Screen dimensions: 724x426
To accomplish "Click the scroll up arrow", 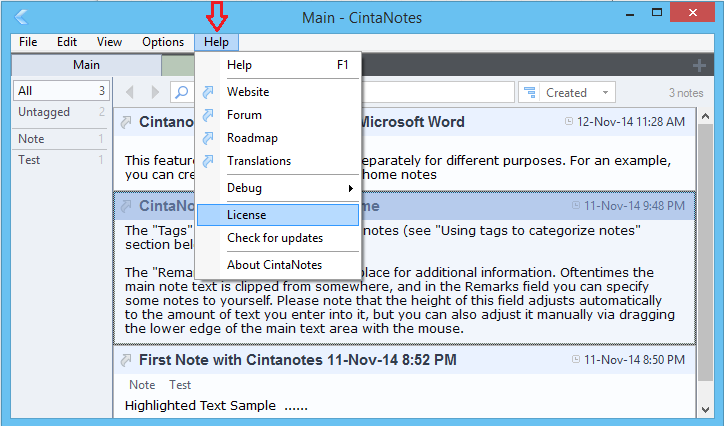I will (x=705, y=116).
